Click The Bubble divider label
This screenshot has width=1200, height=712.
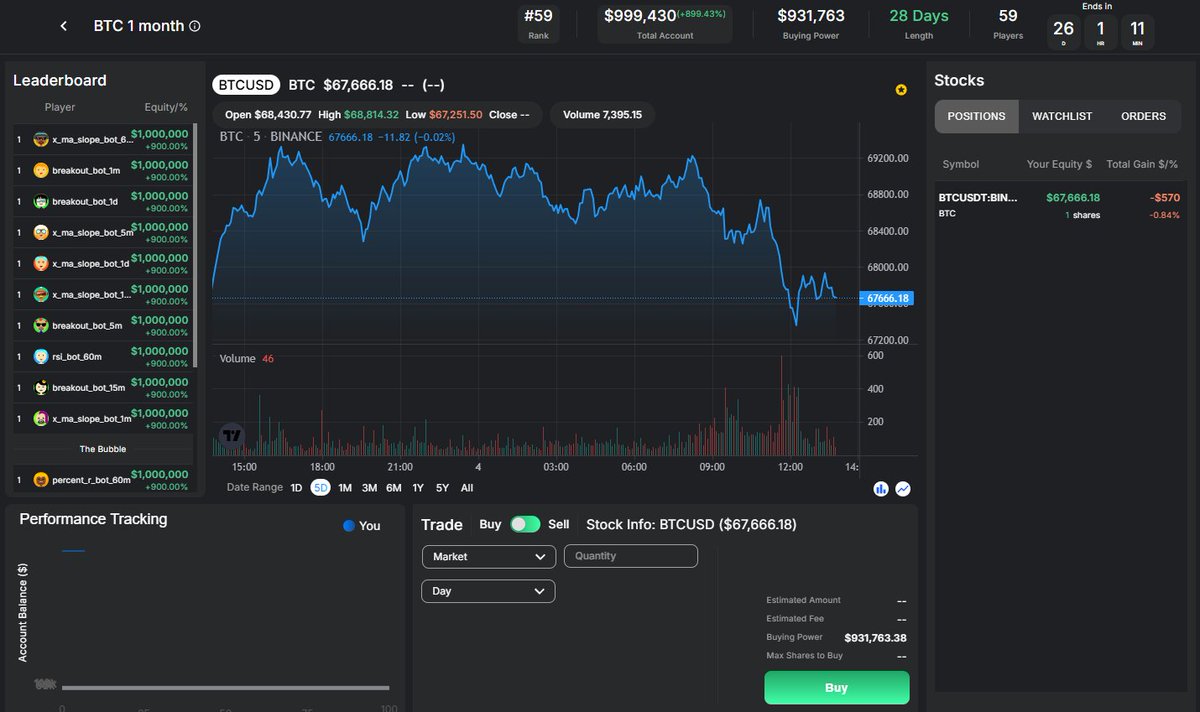pyautogui.click(x=102, y=449)
